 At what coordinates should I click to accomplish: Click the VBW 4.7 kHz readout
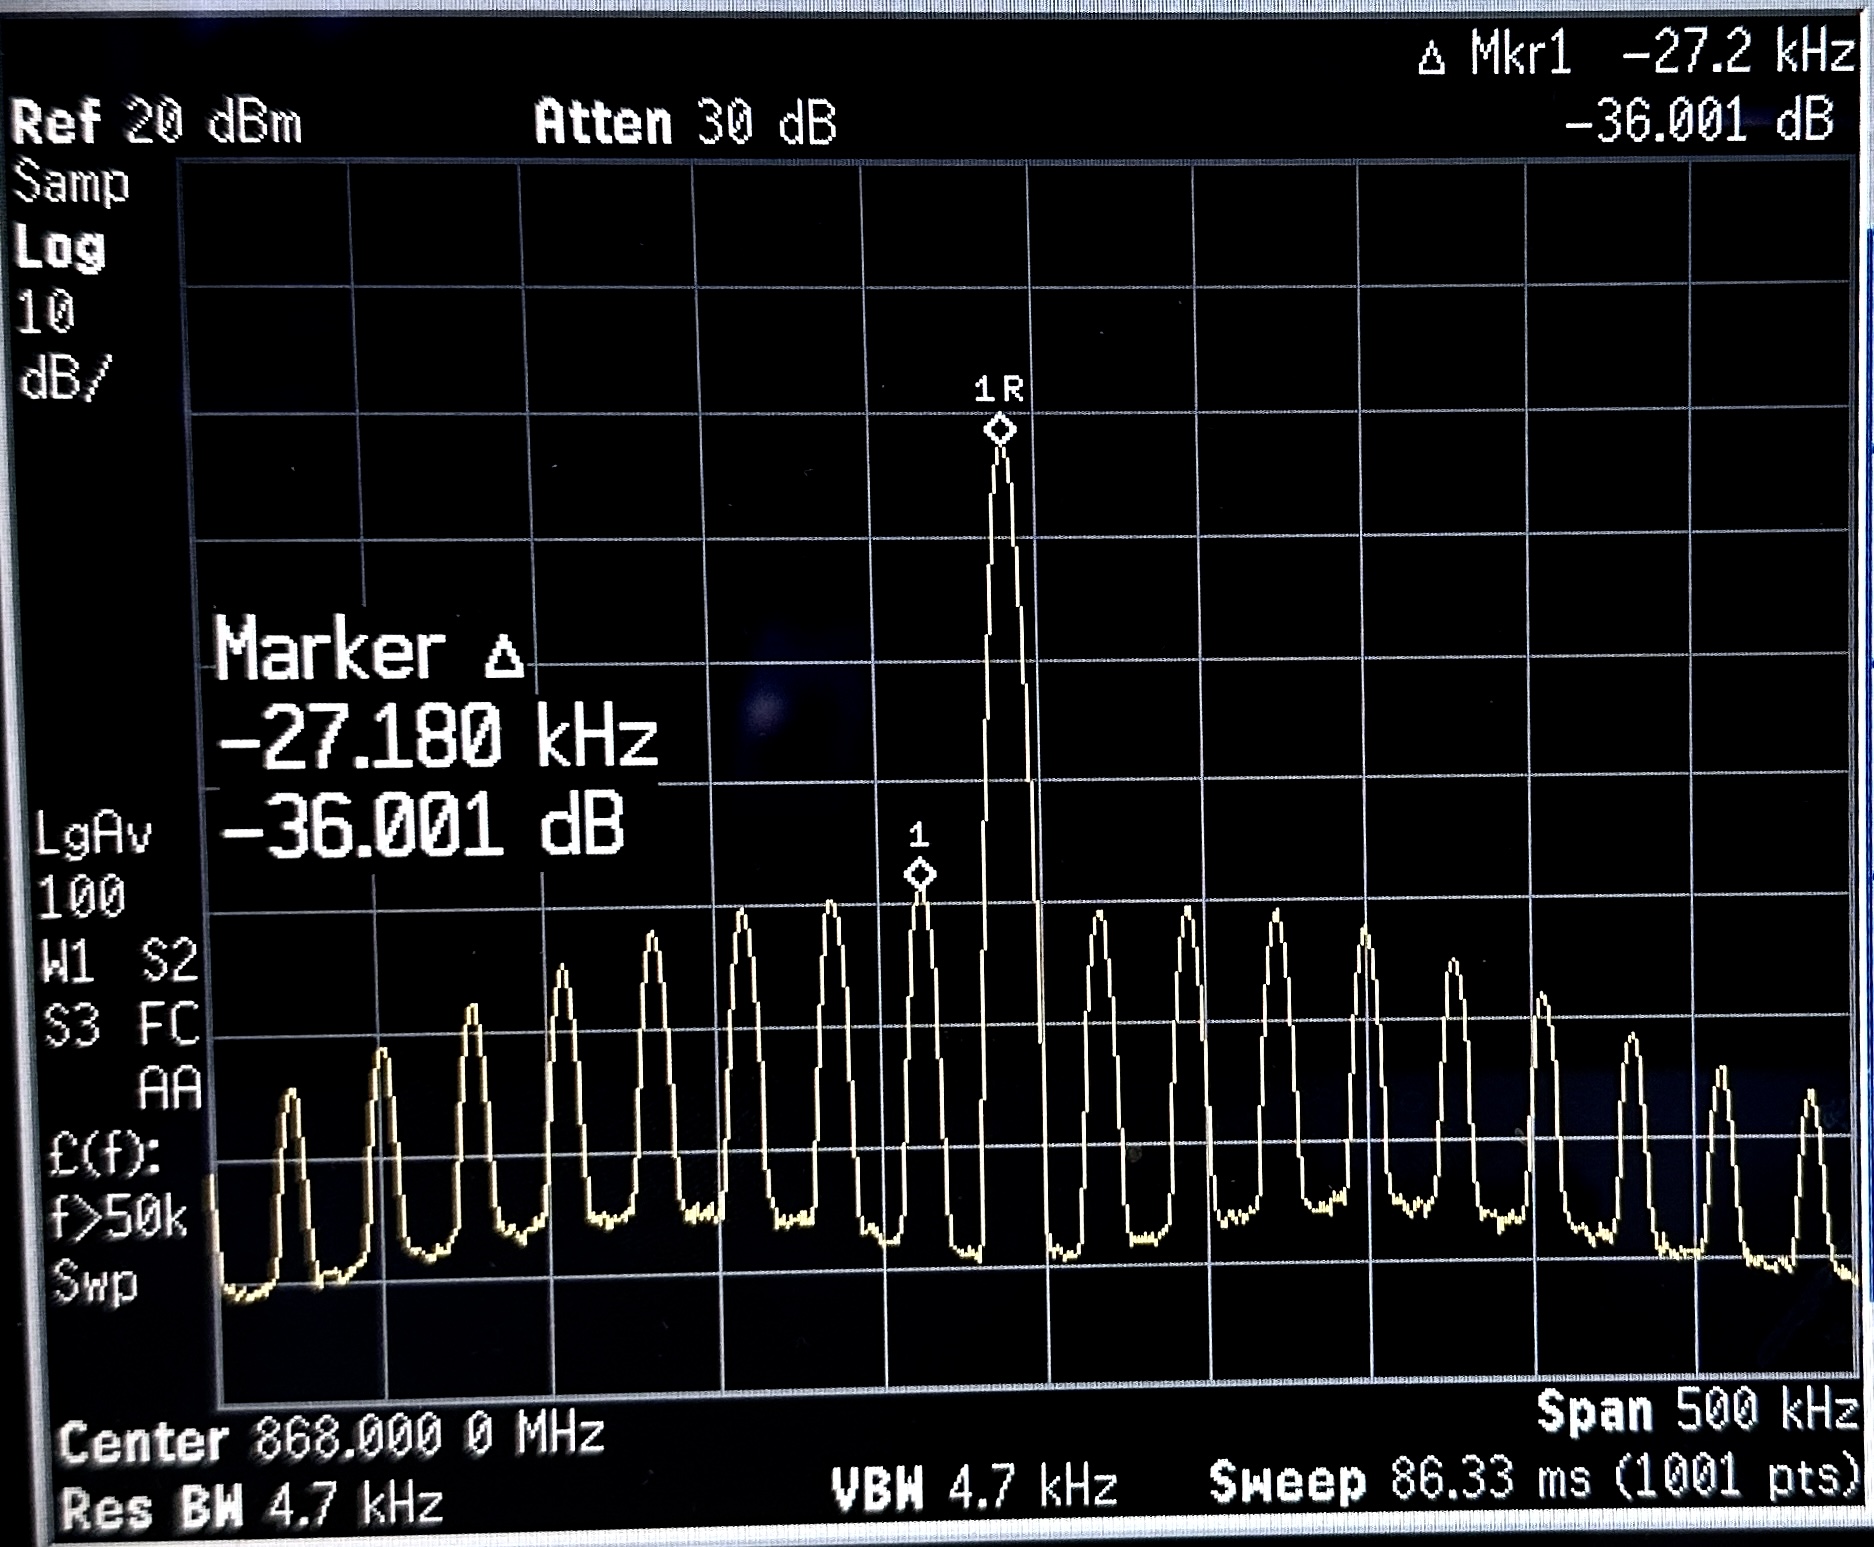(974, 1487)
